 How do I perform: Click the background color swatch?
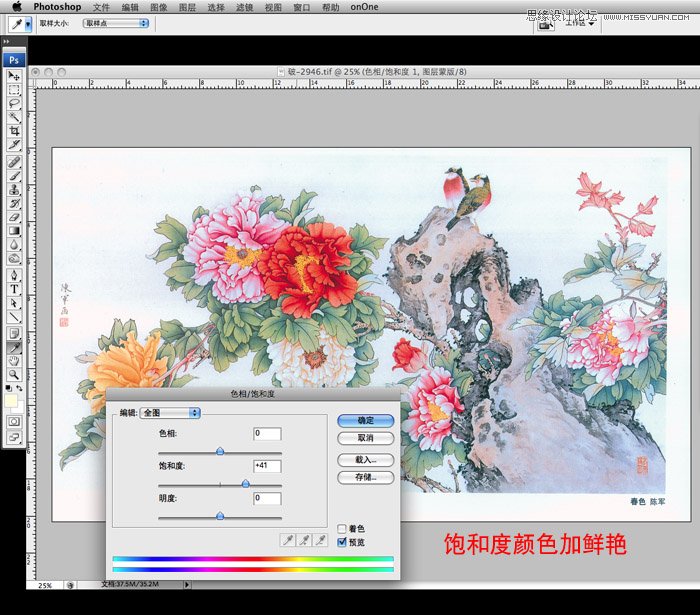click(x=21, y=407)
